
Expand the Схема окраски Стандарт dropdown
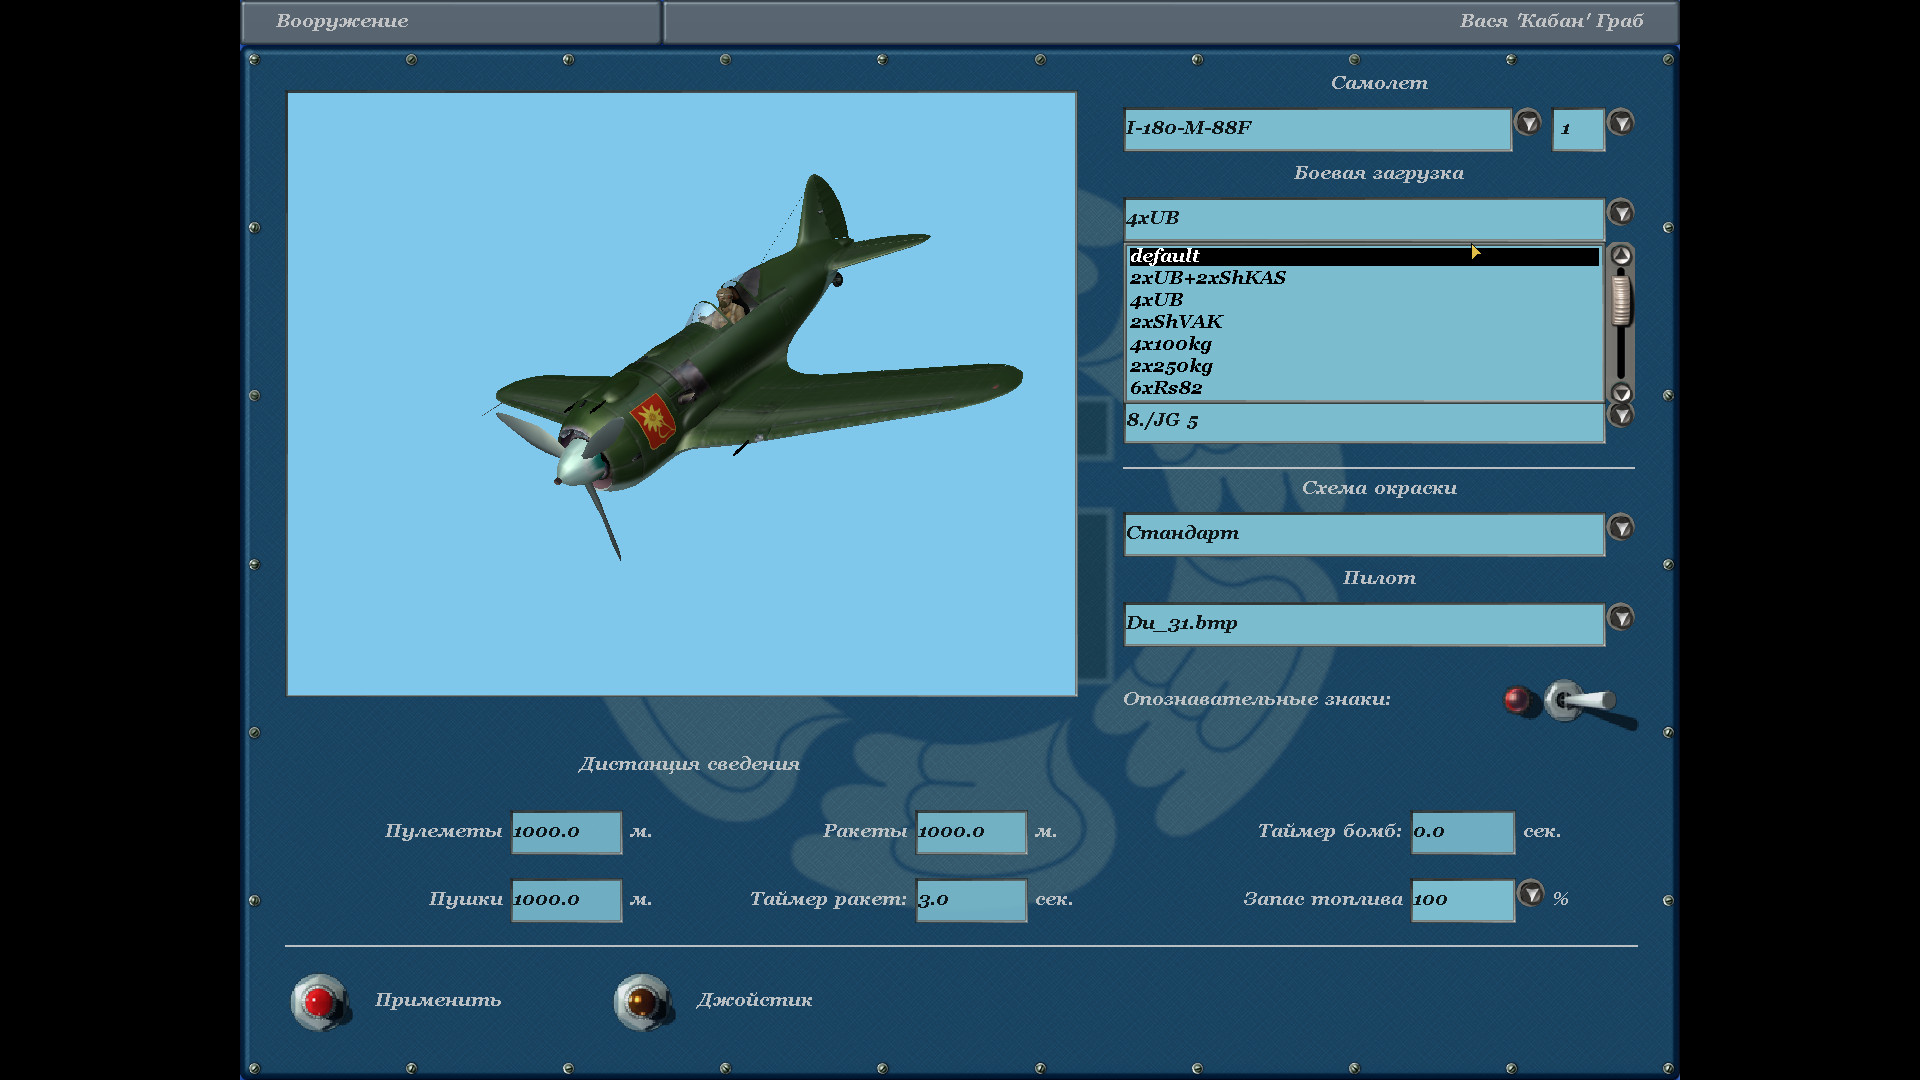click(1620, 527)
